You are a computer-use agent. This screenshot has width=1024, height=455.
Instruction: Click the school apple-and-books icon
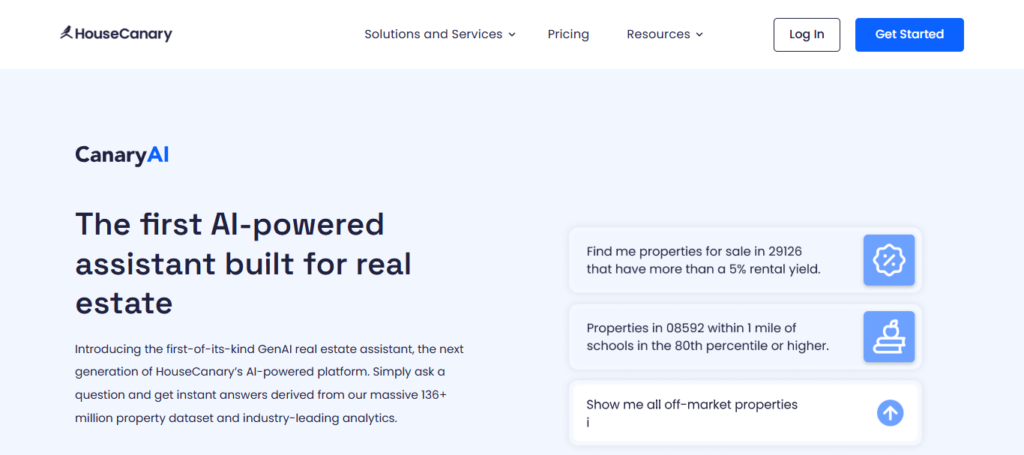[x=889, y=337]
